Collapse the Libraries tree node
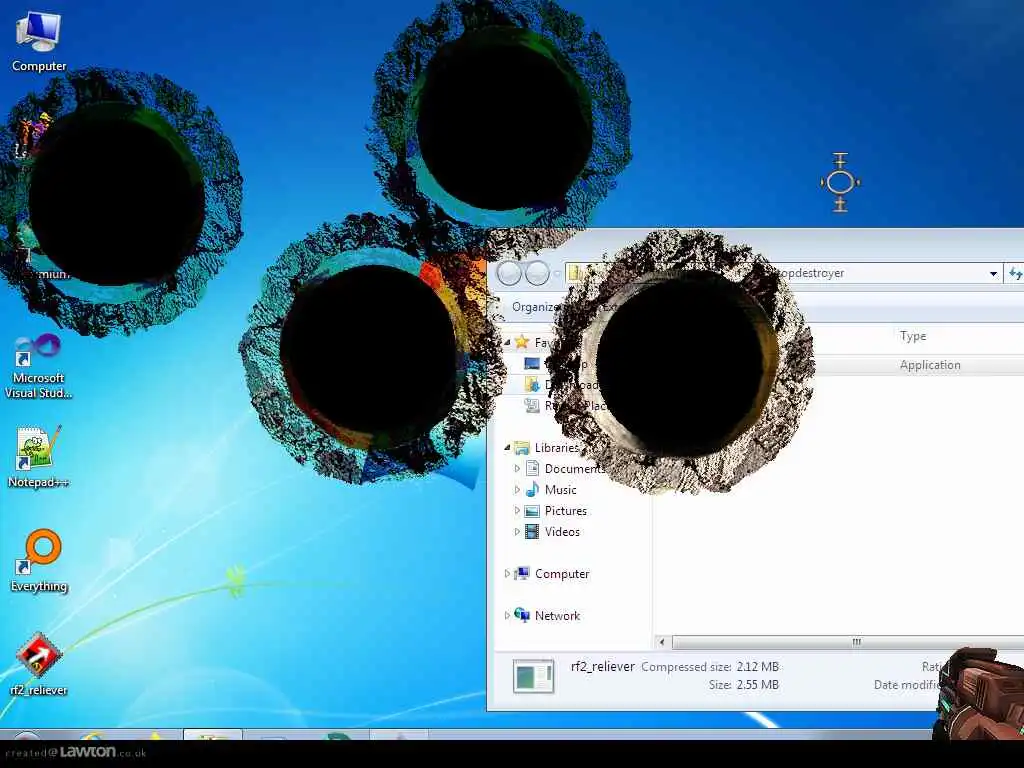The width and height of the screenshot is (1024, 768). point(507,447)
